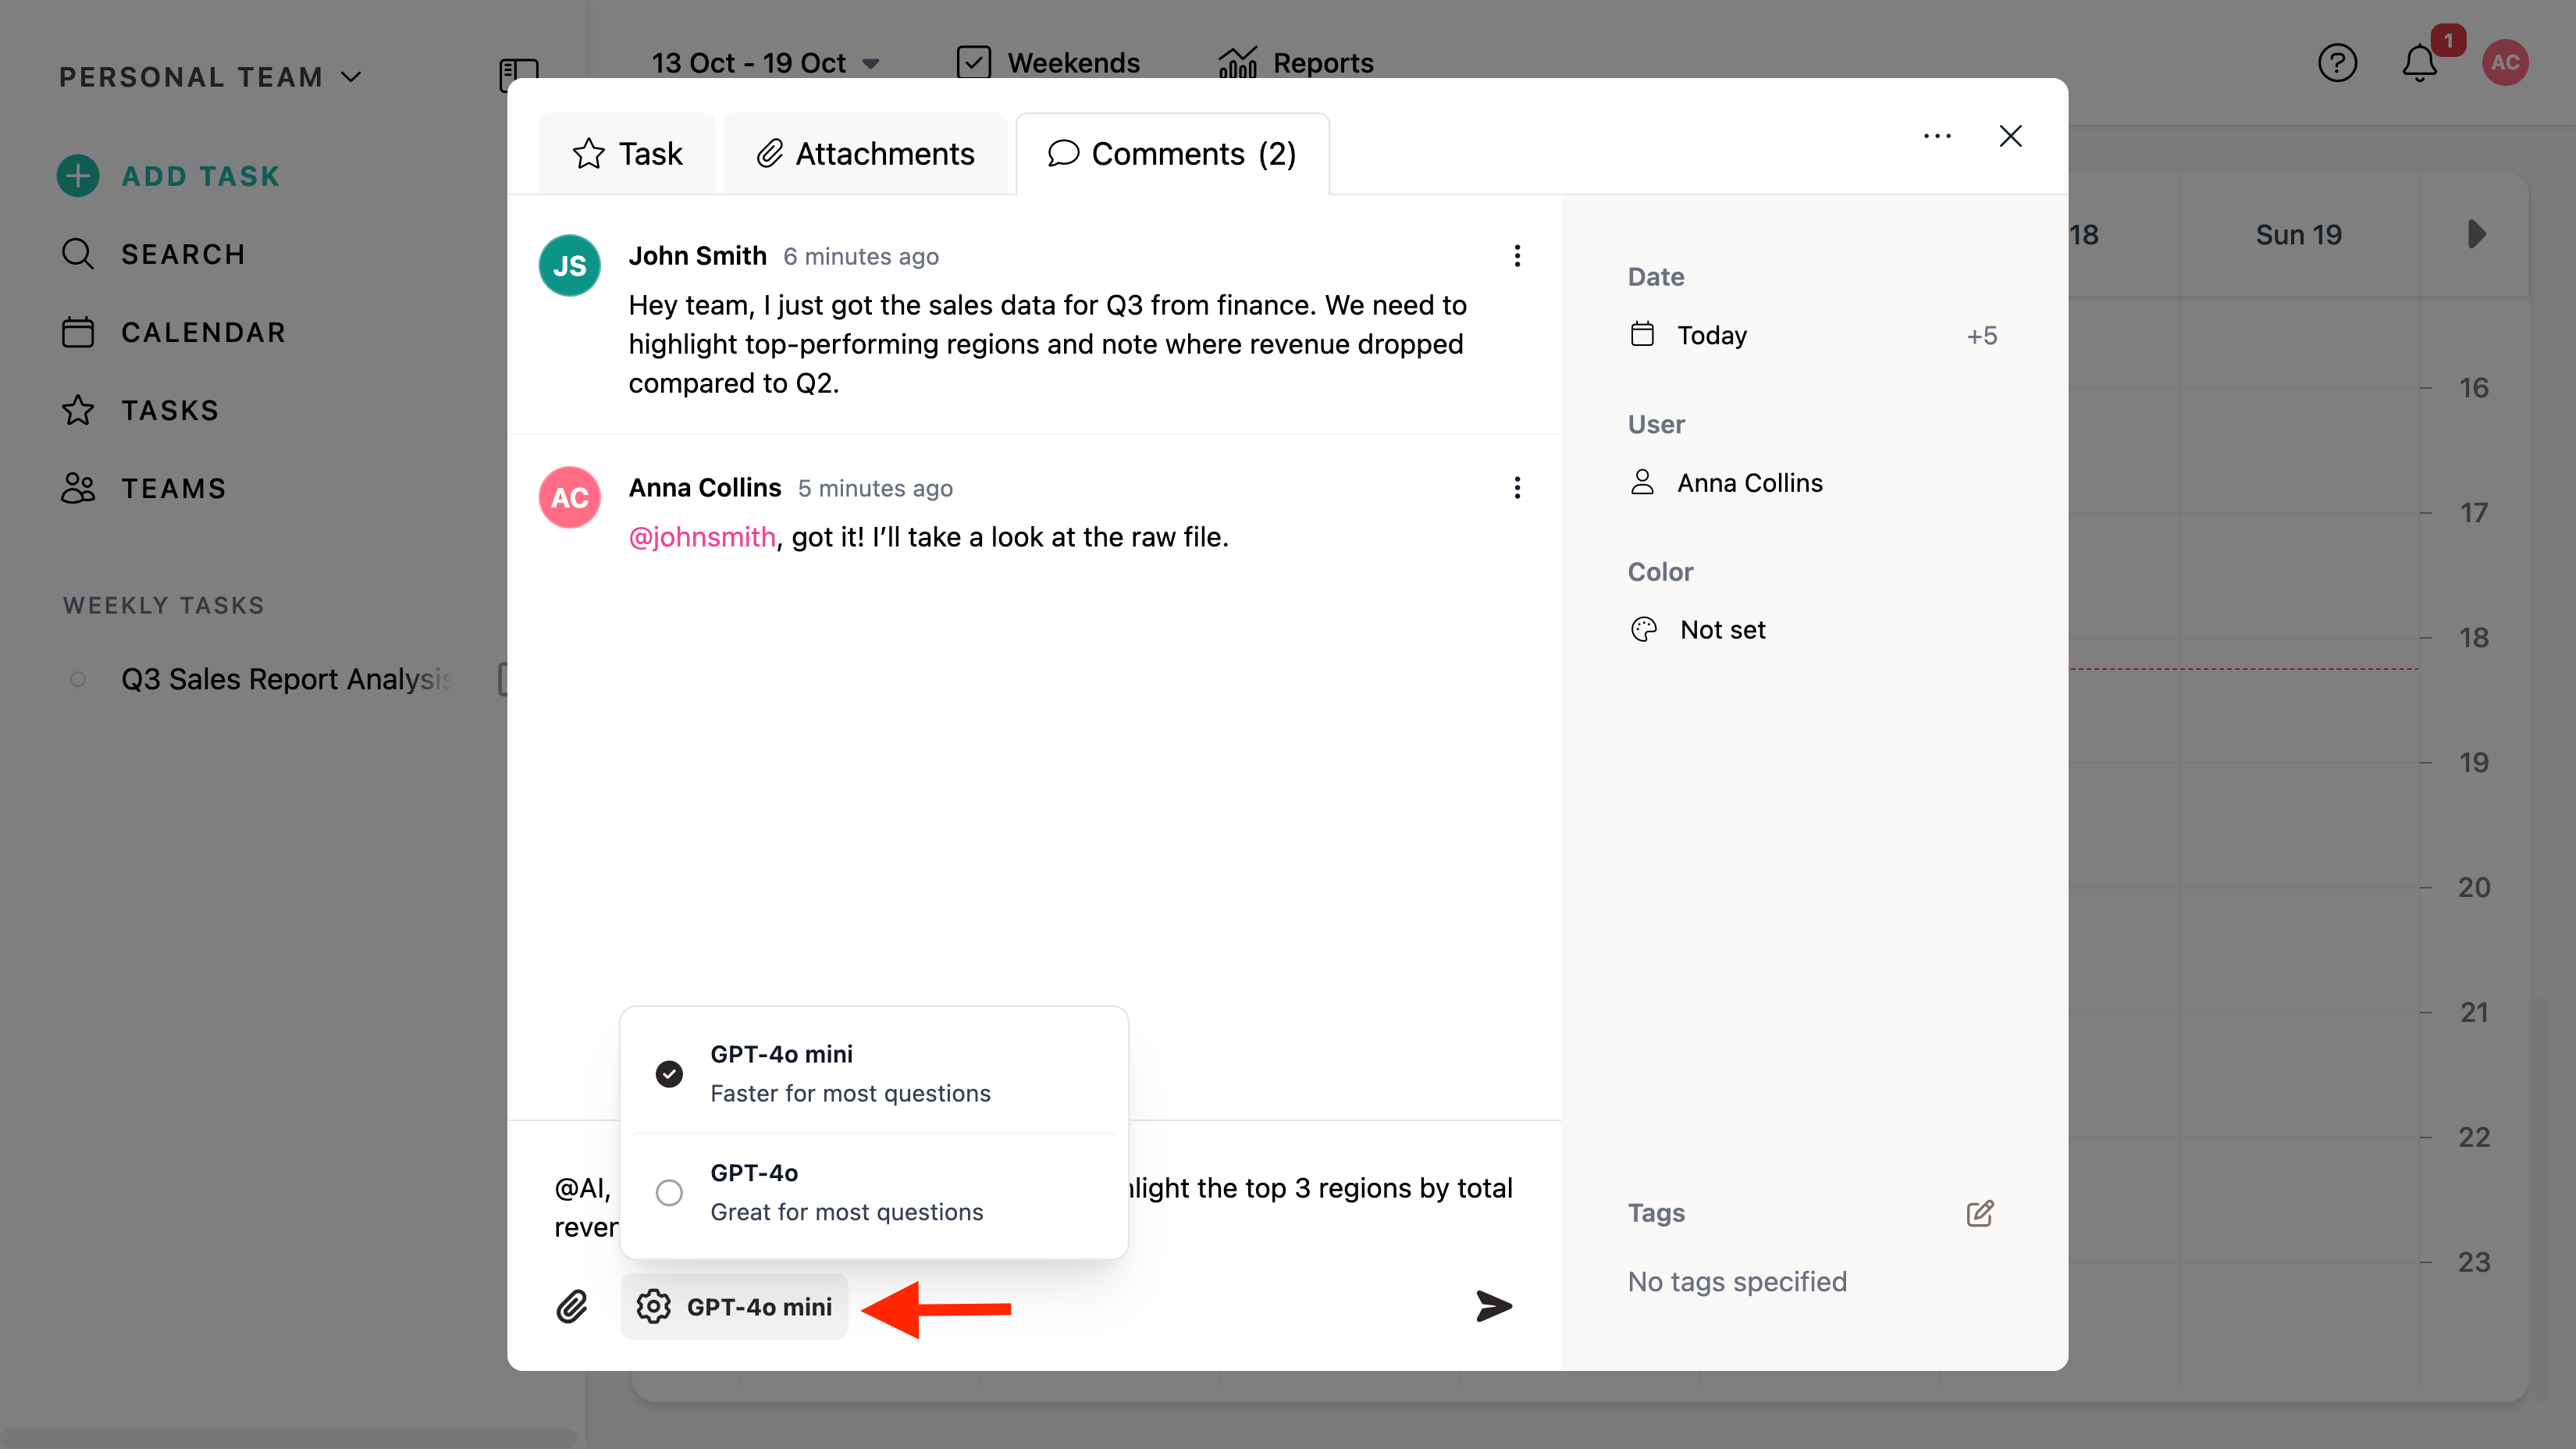The image size is (2576, 1449).
Task: Switch to the Task tab
Action: [628, 154]
